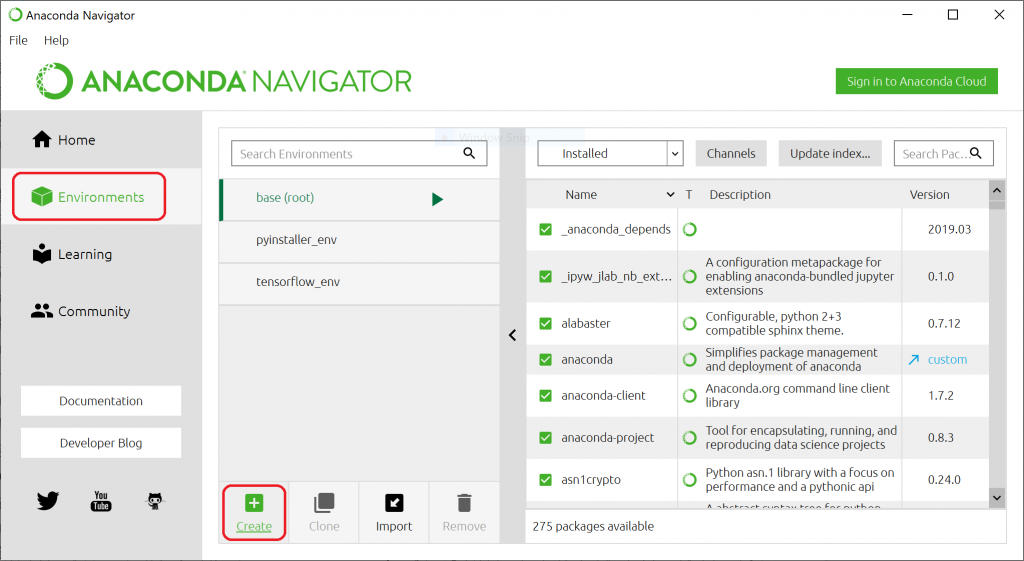Click the type circle icon for _ipyw_jlab_nb_ext

[690, 276]
